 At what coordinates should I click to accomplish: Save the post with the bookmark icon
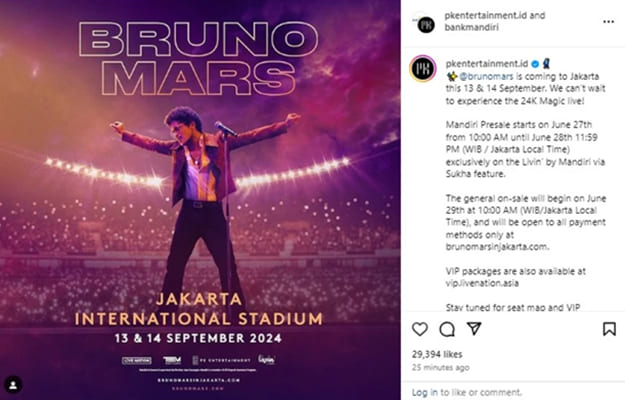(609, 329)
